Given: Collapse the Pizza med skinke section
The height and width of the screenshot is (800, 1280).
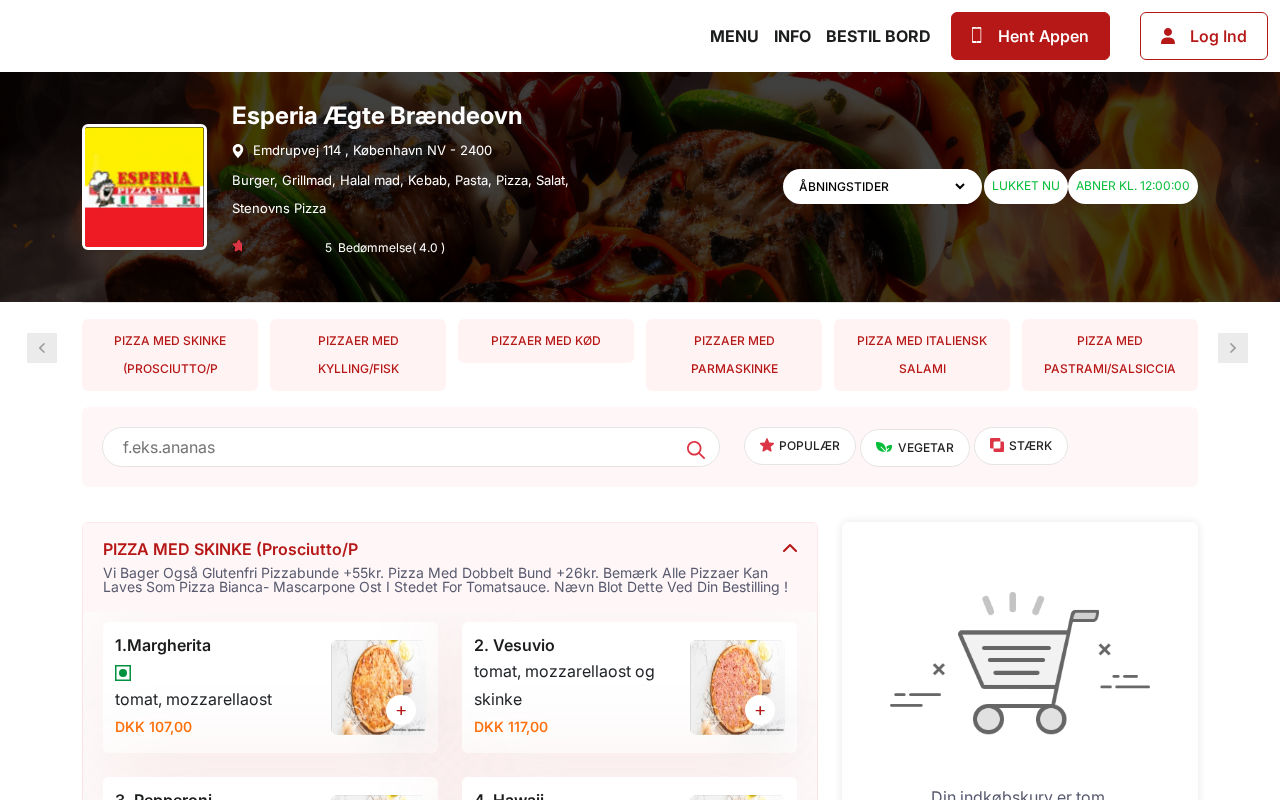Looking at the screenshot, I should [x=790, y=548].
